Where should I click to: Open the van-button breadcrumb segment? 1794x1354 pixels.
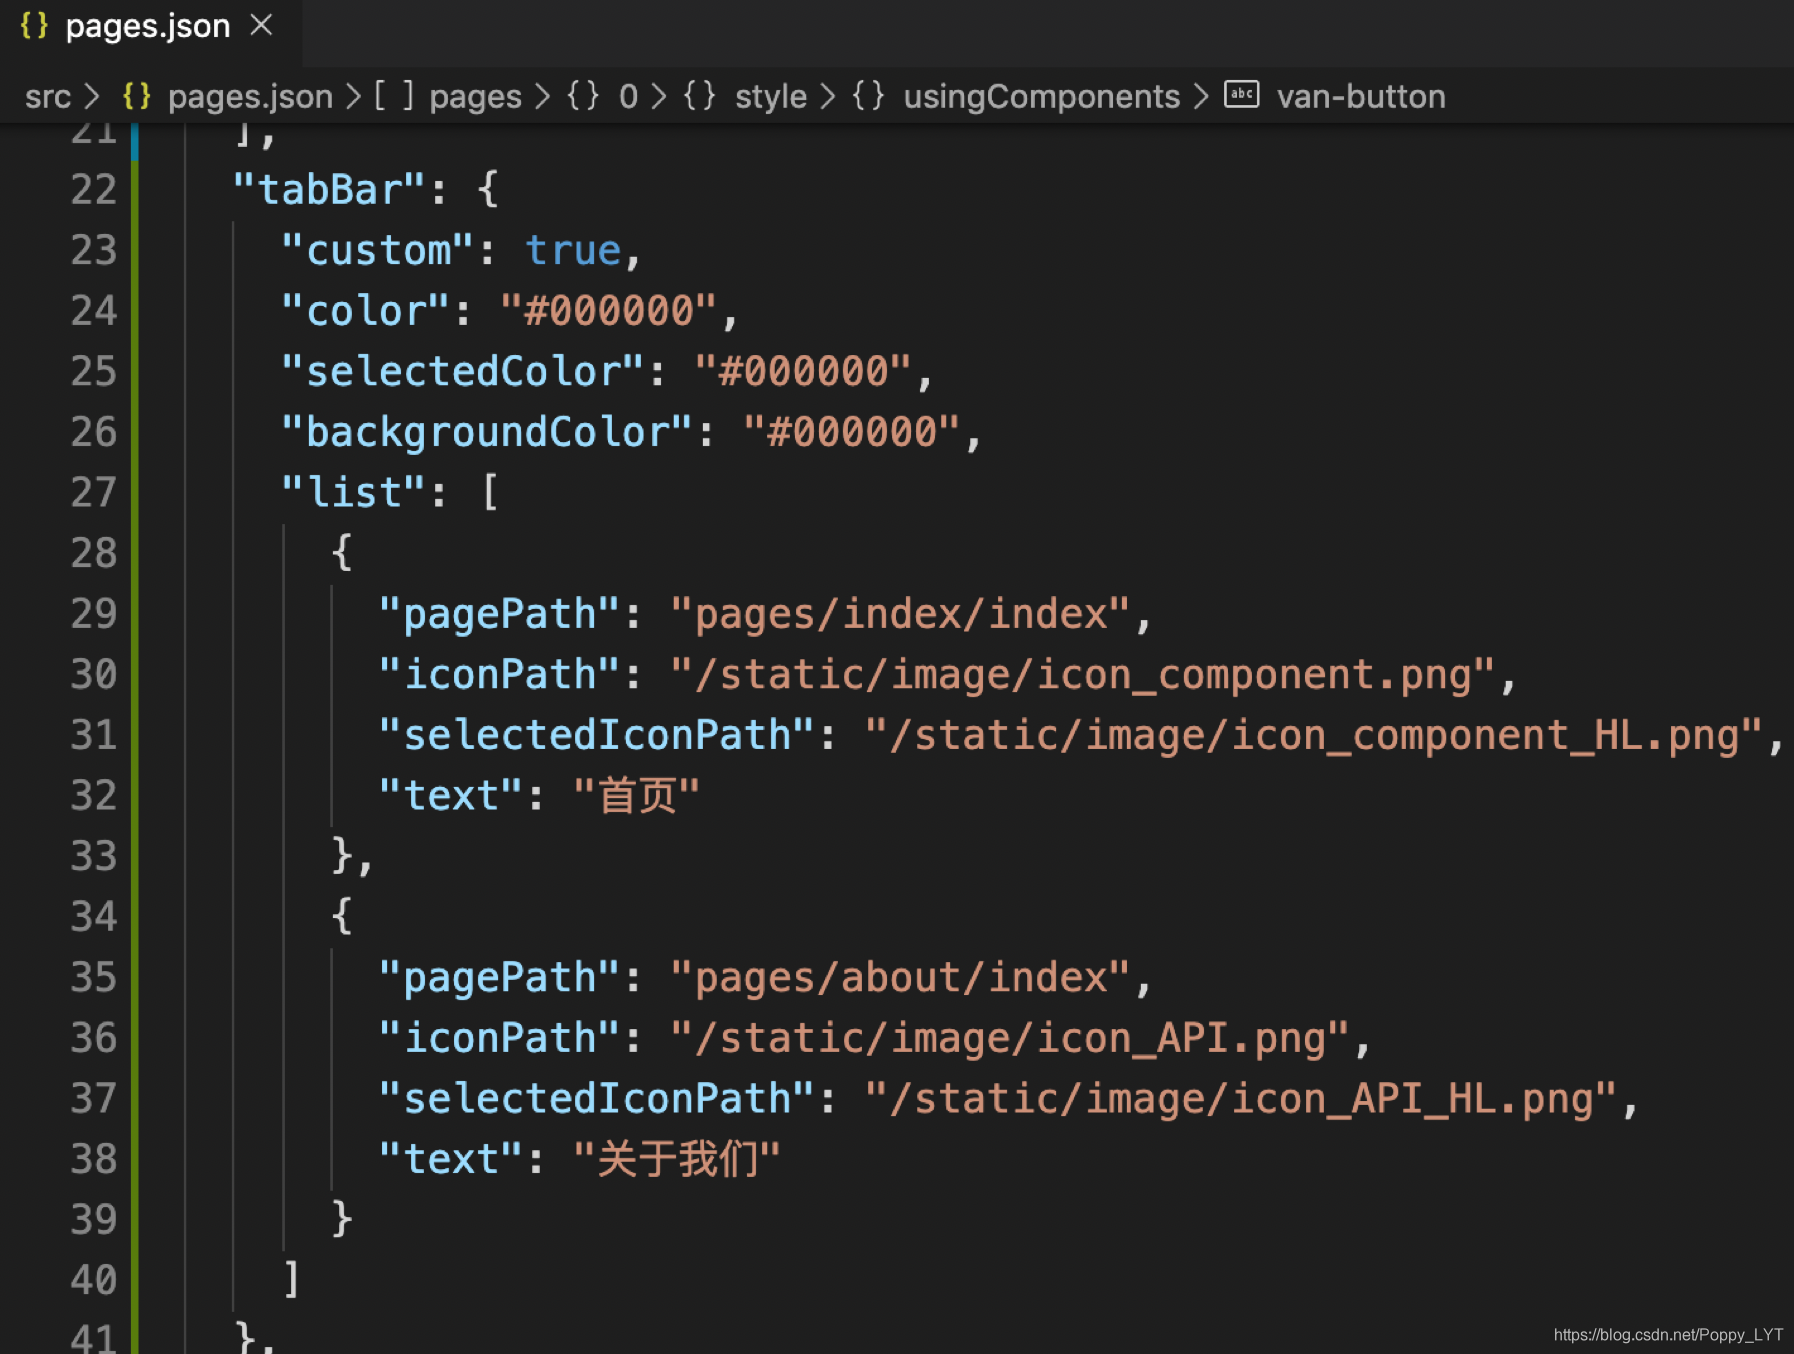coord(1361,97)
